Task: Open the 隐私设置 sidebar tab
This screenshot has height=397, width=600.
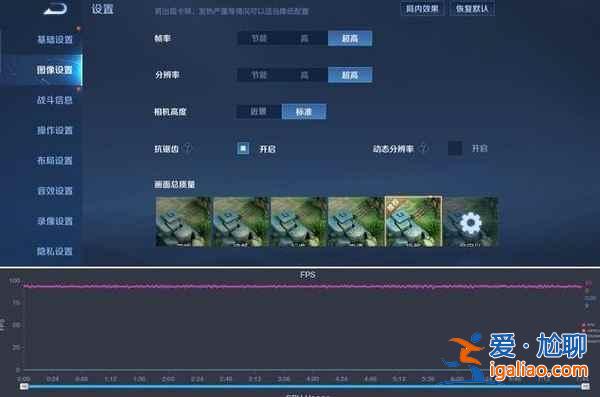Action: pos(55,251)
